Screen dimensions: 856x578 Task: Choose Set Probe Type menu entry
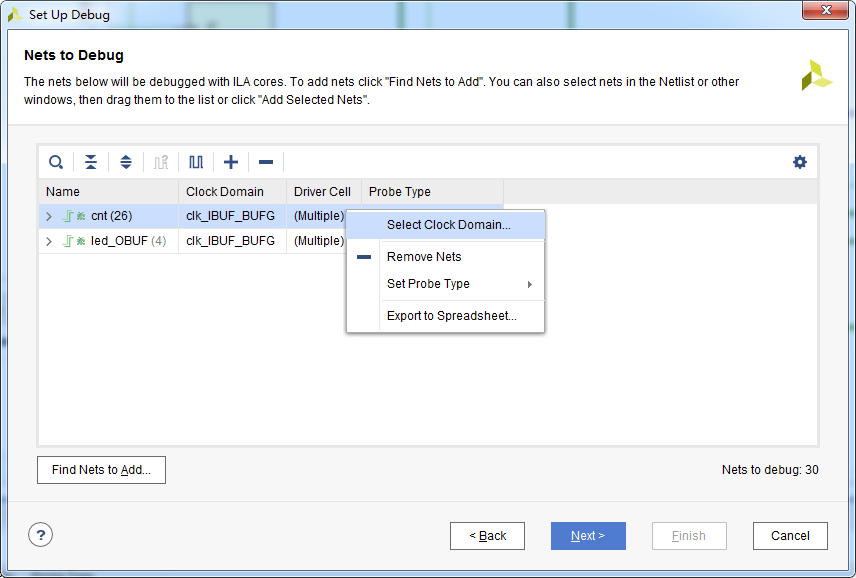(445, 284)
